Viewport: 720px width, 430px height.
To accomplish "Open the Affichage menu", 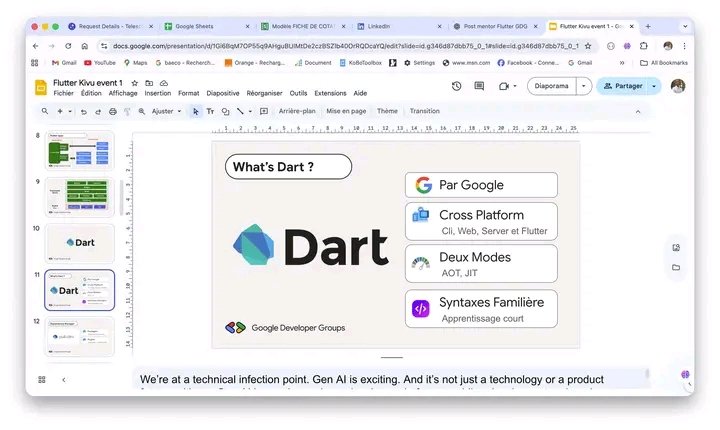I will [x=123, y=93].
